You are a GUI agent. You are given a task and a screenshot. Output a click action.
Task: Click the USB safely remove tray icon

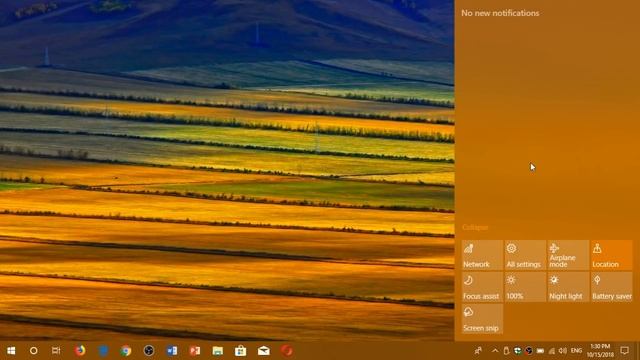click(506, 351)
